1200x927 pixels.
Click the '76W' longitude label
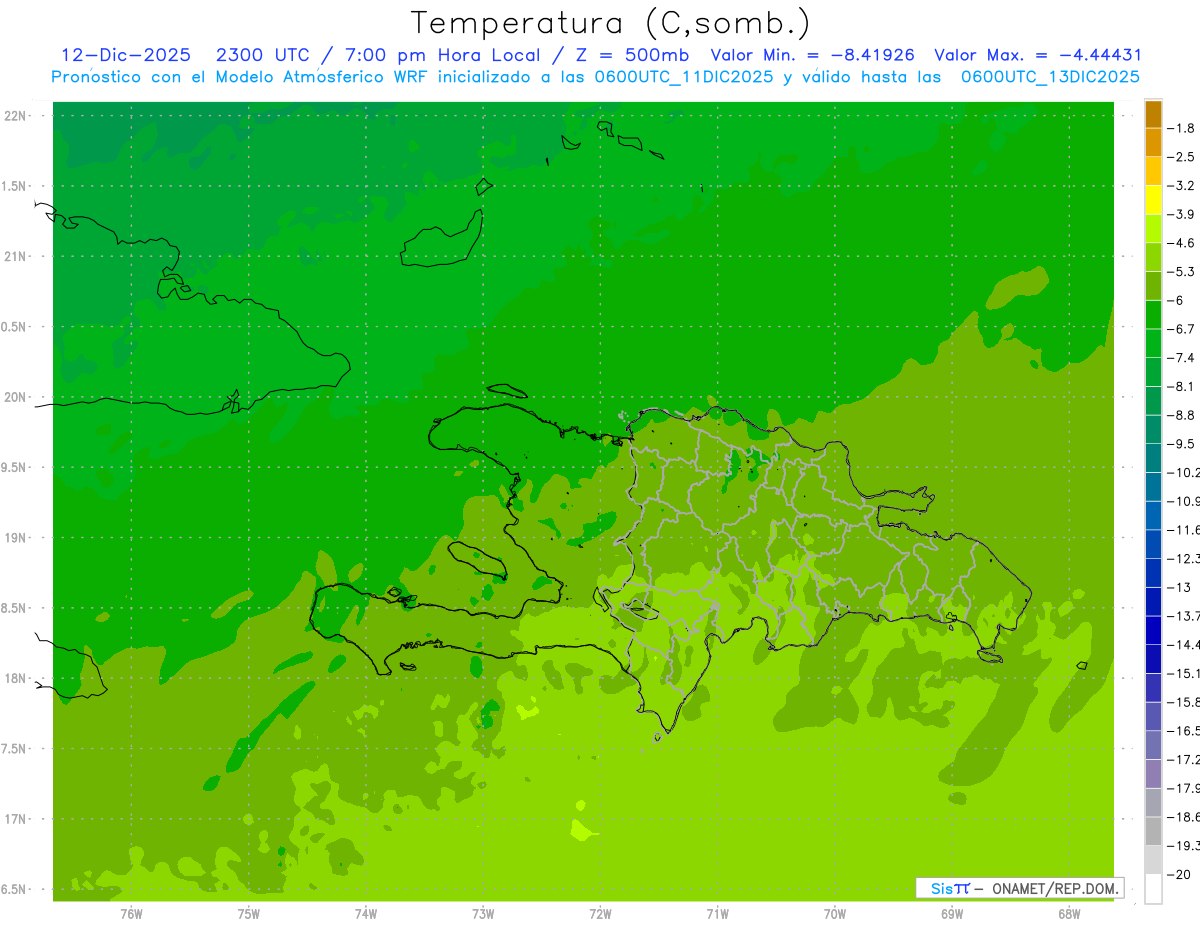[131, 912]
